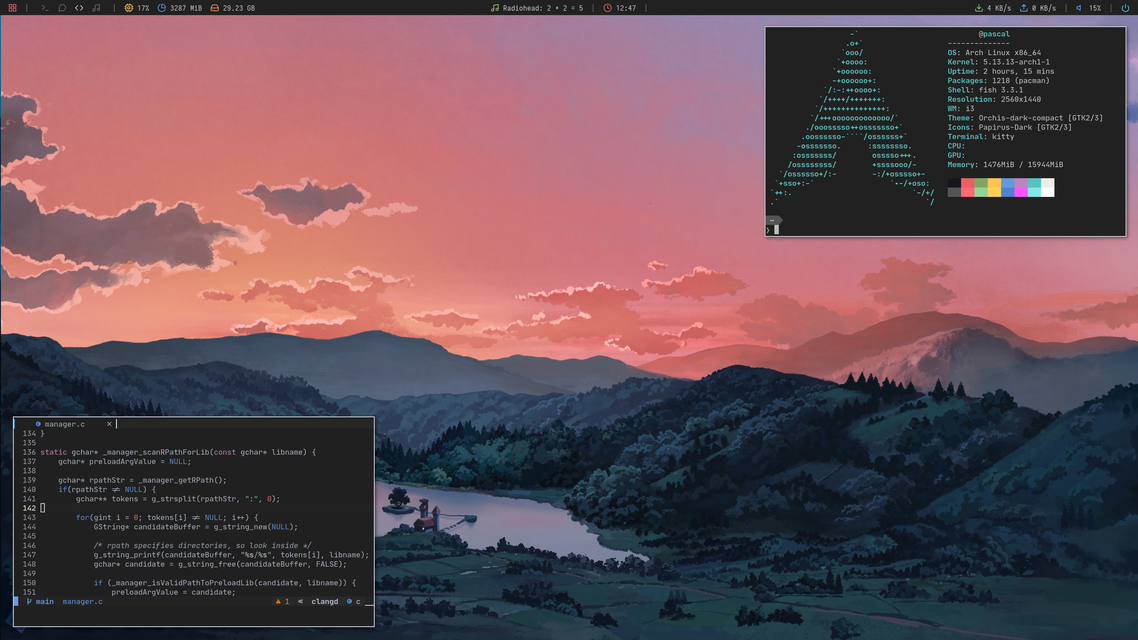Click the clangd LSP status indicator
This screenshot has width=1138, height=640.
(324, 602)
